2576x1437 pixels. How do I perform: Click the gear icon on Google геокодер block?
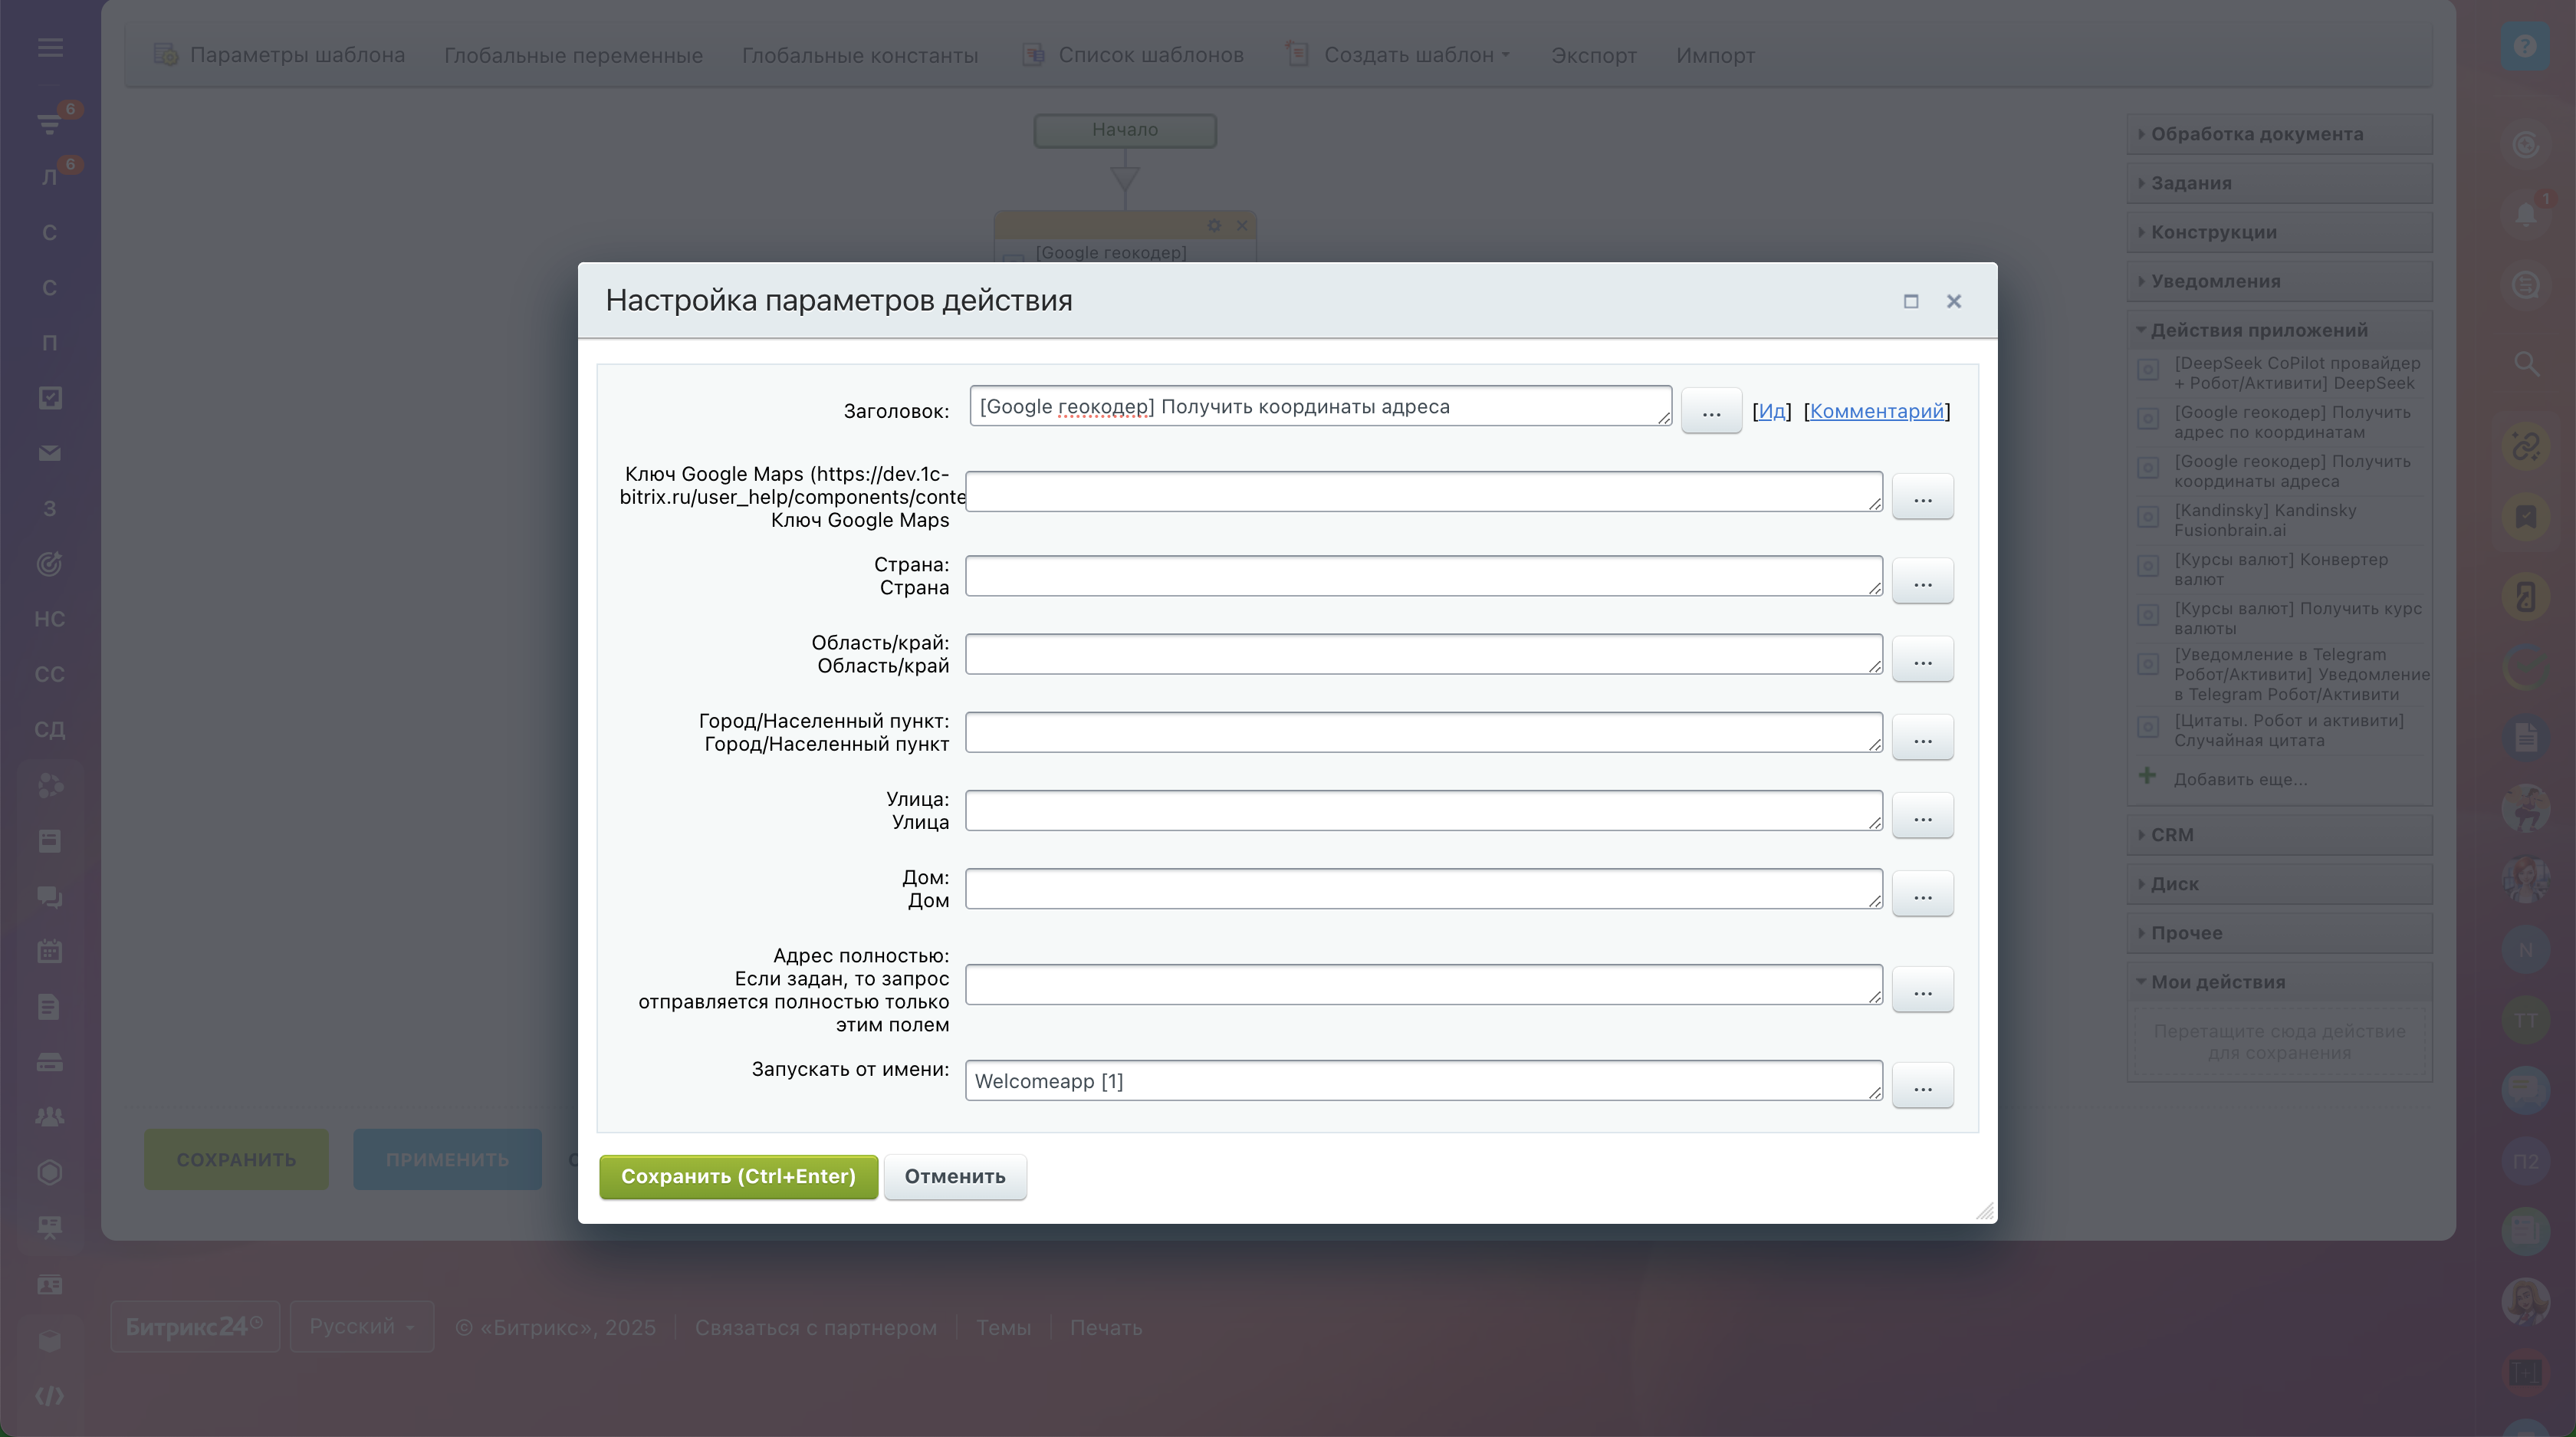(1214, 226)
